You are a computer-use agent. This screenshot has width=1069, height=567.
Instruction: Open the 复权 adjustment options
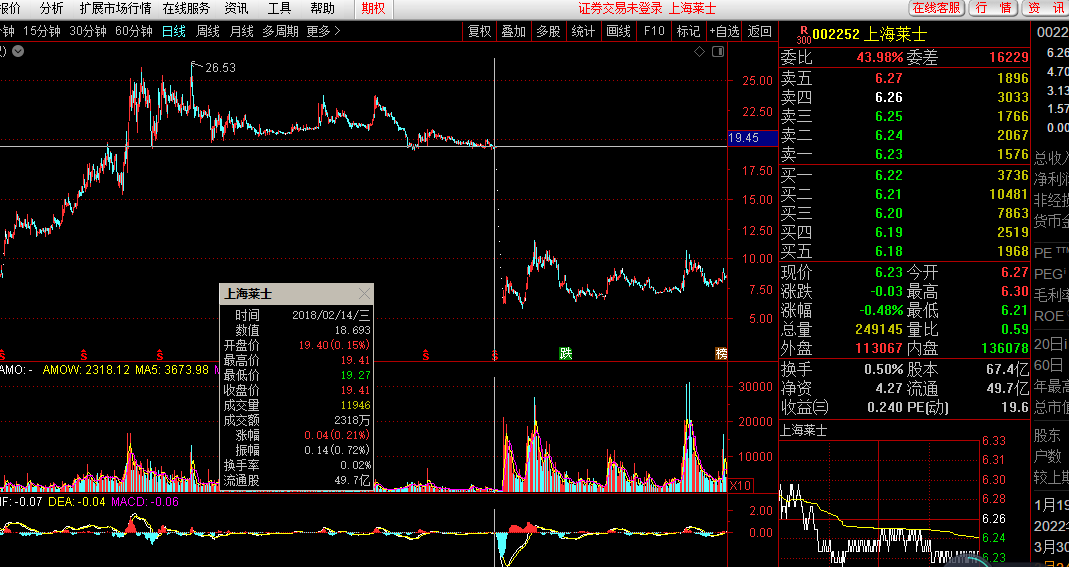click(x=480, y=31)
